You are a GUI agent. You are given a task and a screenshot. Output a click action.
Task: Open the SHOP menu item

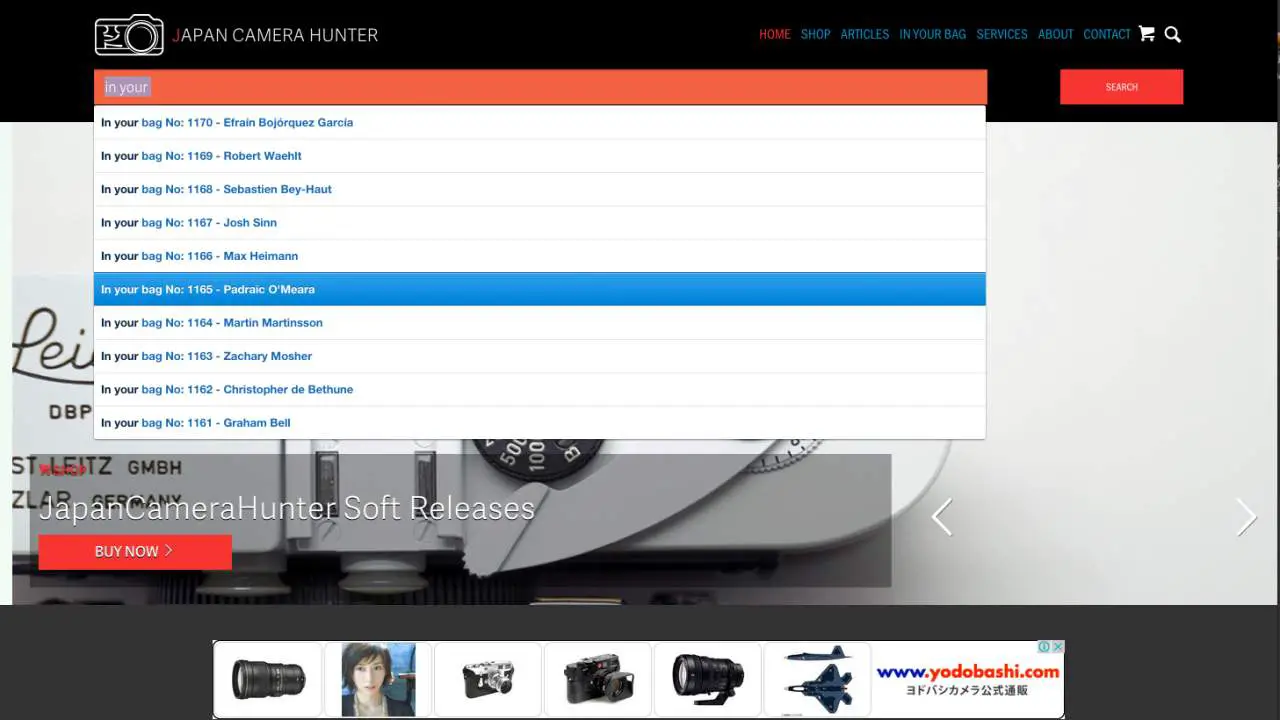click(816, 34)
